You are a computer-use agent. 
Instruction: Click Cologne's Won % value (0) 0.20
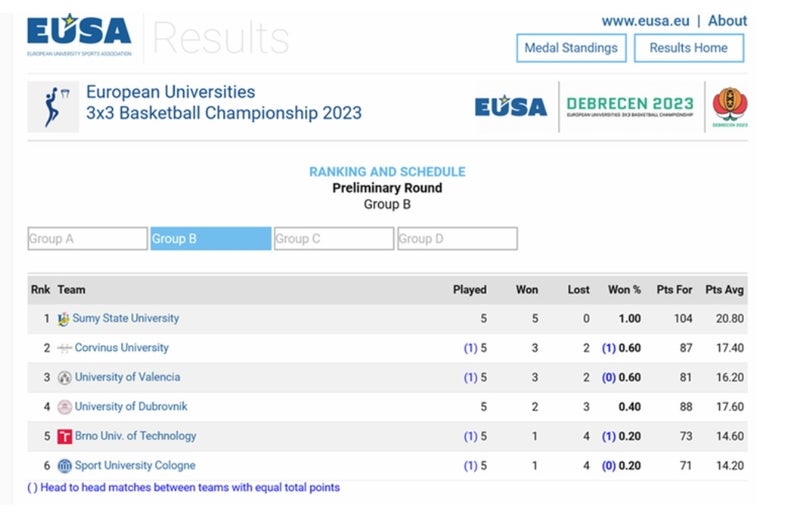coord(621,466)
